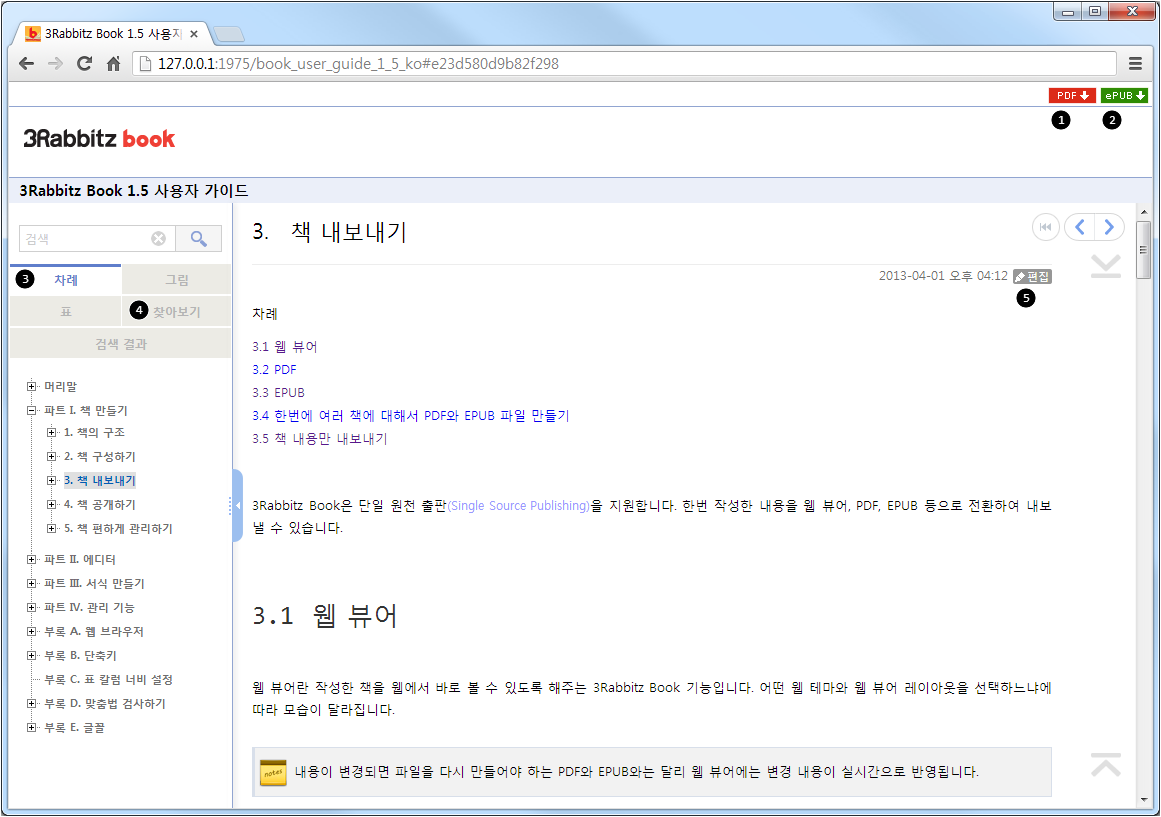Select tree item 3. 책 내보내기
The width and height of the screenshot is (1161, 817).
(100, 480)
